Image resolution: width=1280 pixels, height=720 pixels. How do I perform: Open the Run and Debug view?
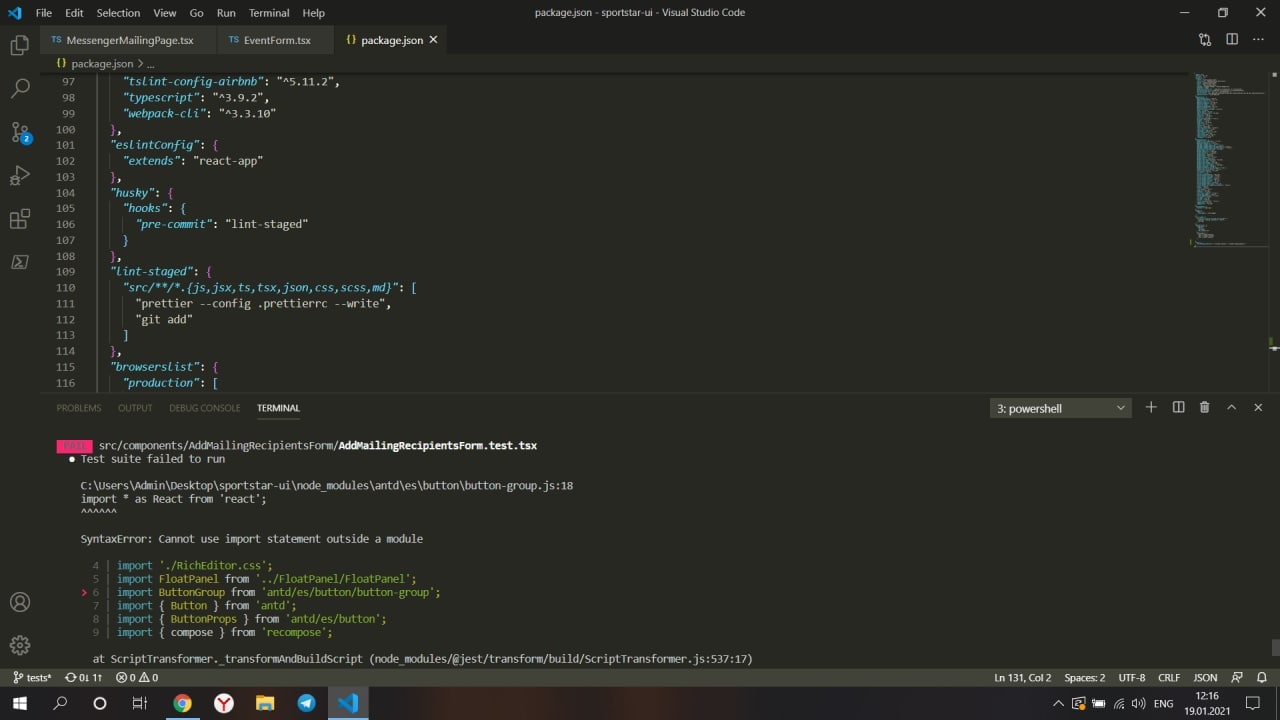click(x=19, y=176)
